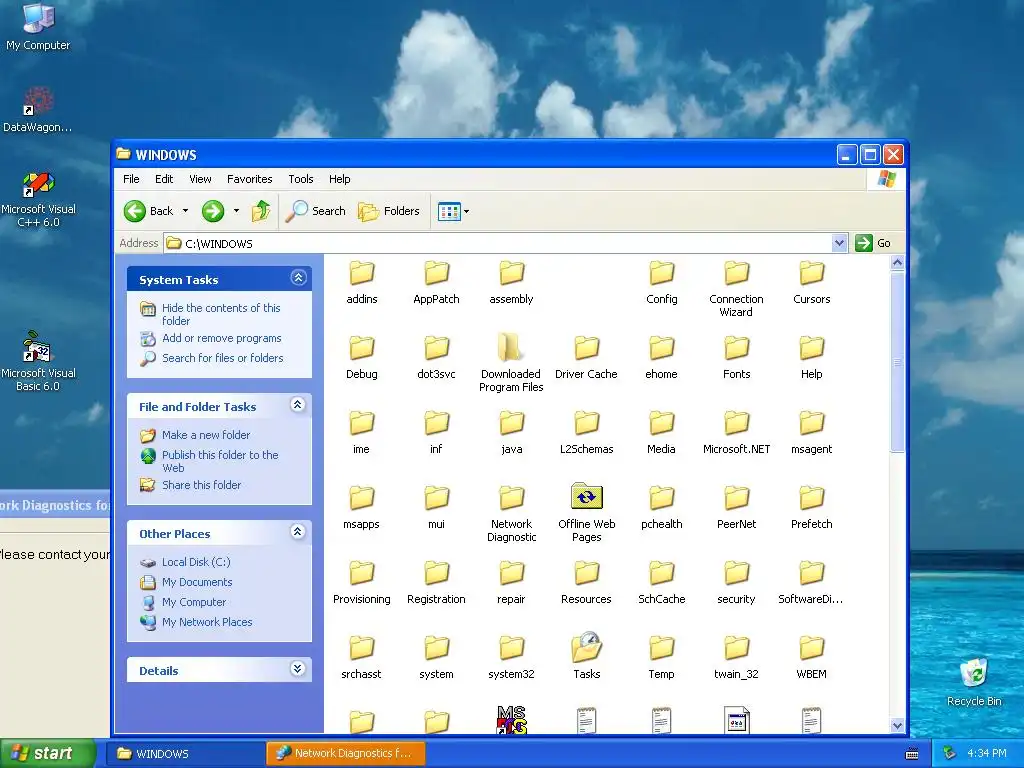1024x768 pixels.
Task: Switch to Network Diagnostics taskbar button
Action: [345, 753]
